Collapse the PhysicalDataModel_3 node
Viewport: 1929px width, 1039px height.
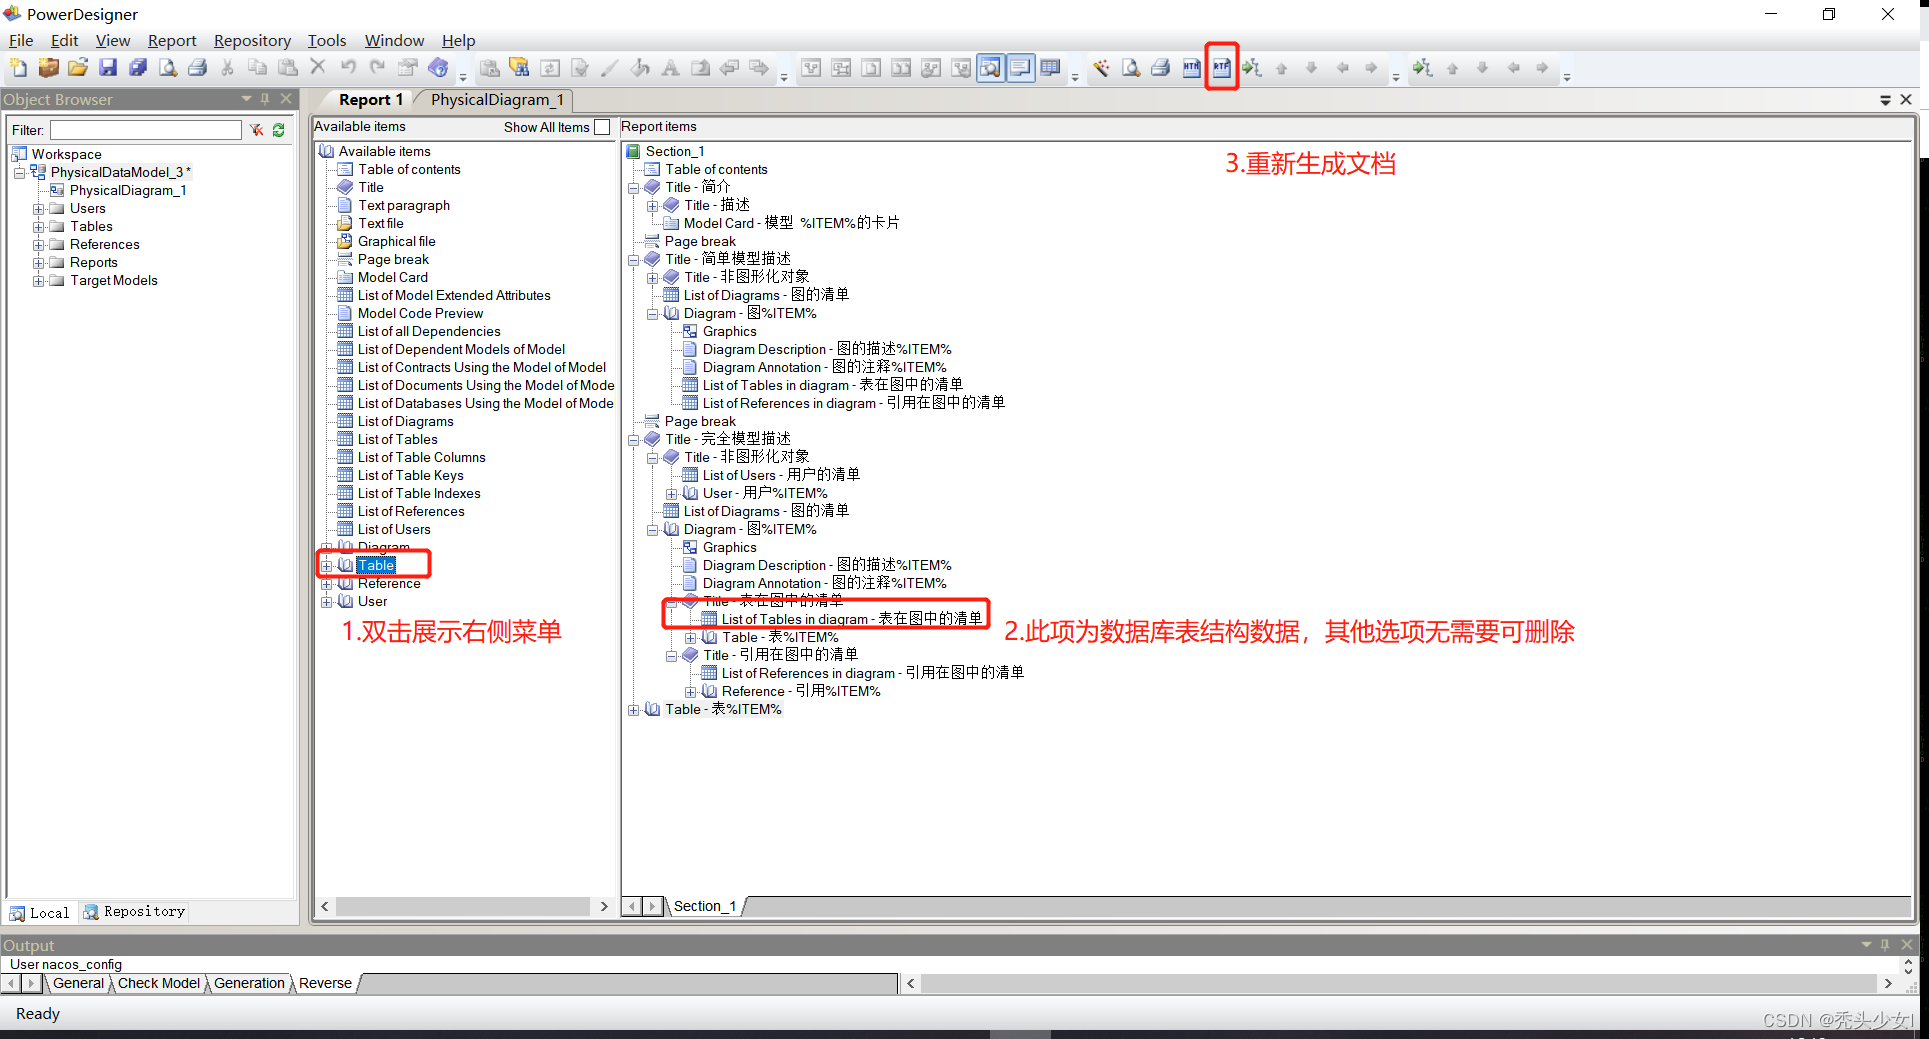(x=19, y=173)
